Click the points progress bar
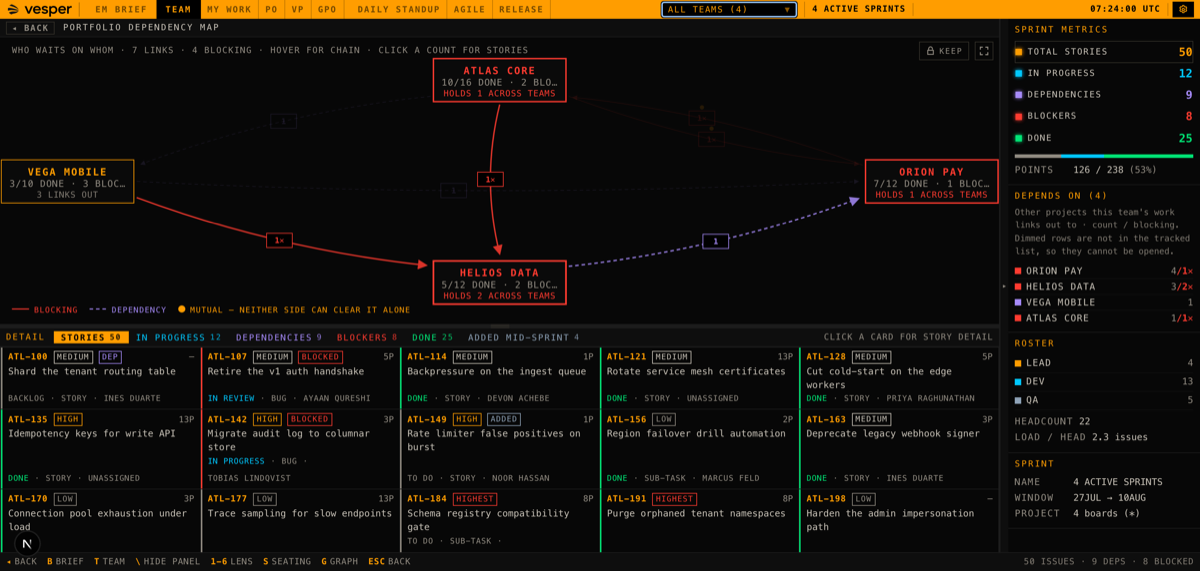The image size is (1200, 571). (1103, 156)
